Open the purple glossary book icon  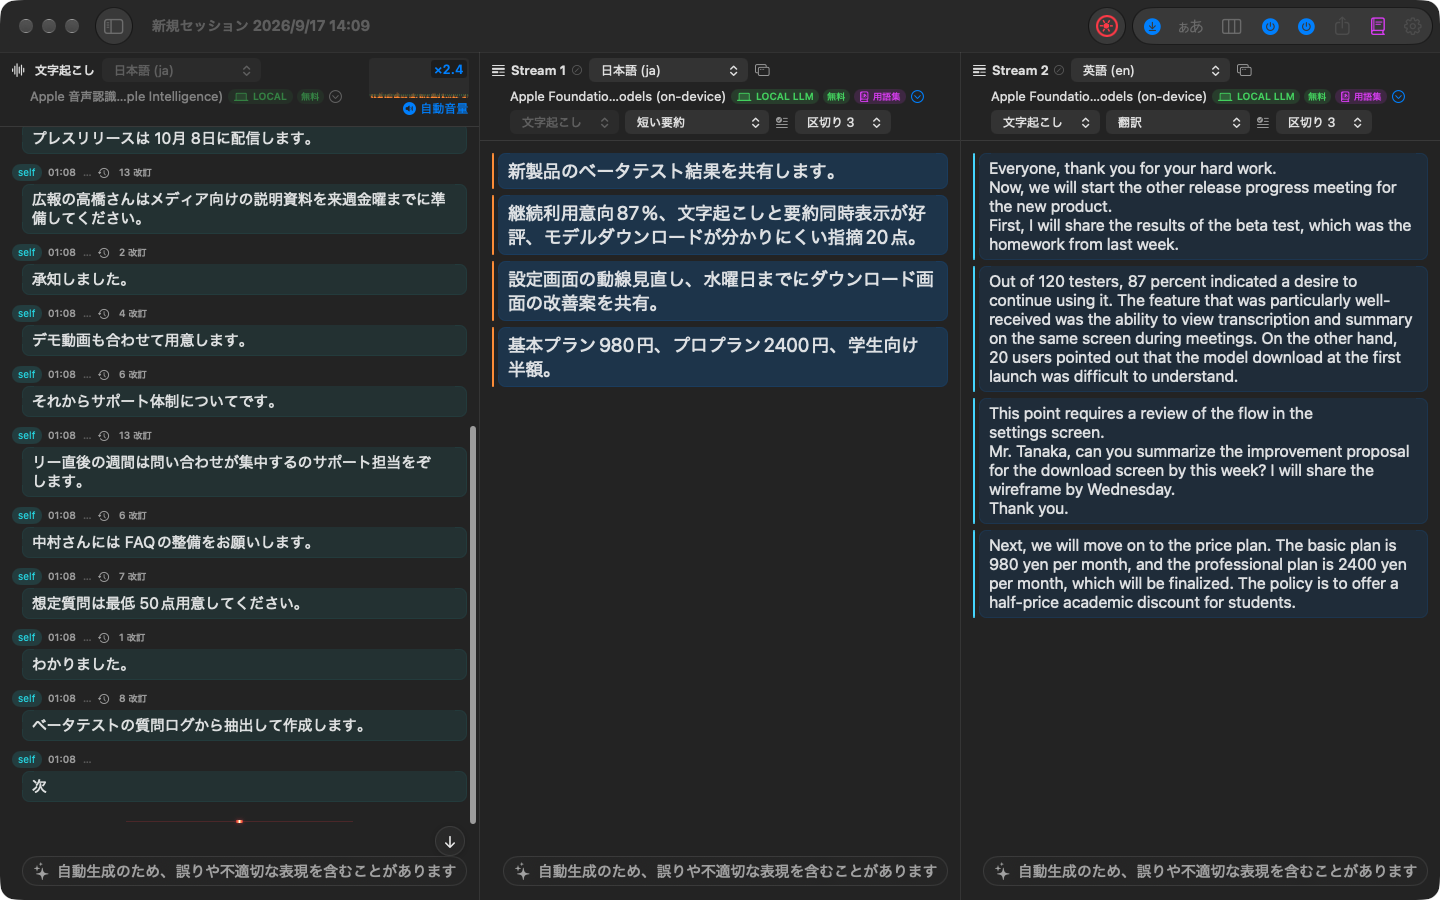[x=1378, y=27]
